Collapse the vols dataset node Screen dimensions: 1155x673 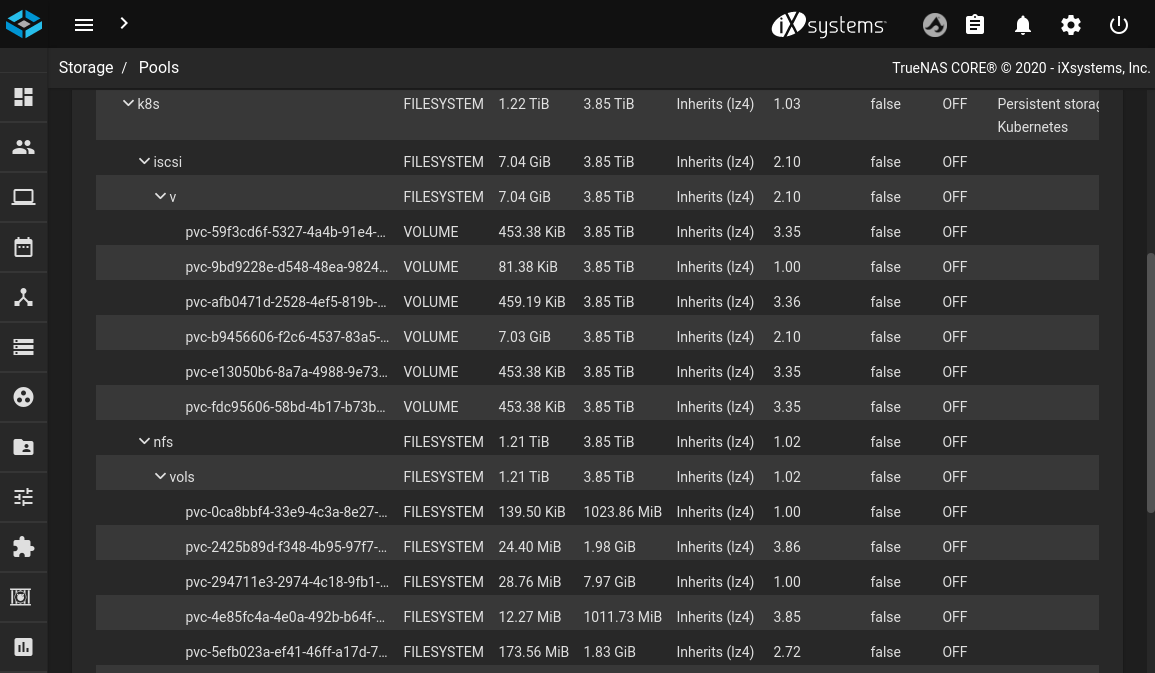coord(160,476)
